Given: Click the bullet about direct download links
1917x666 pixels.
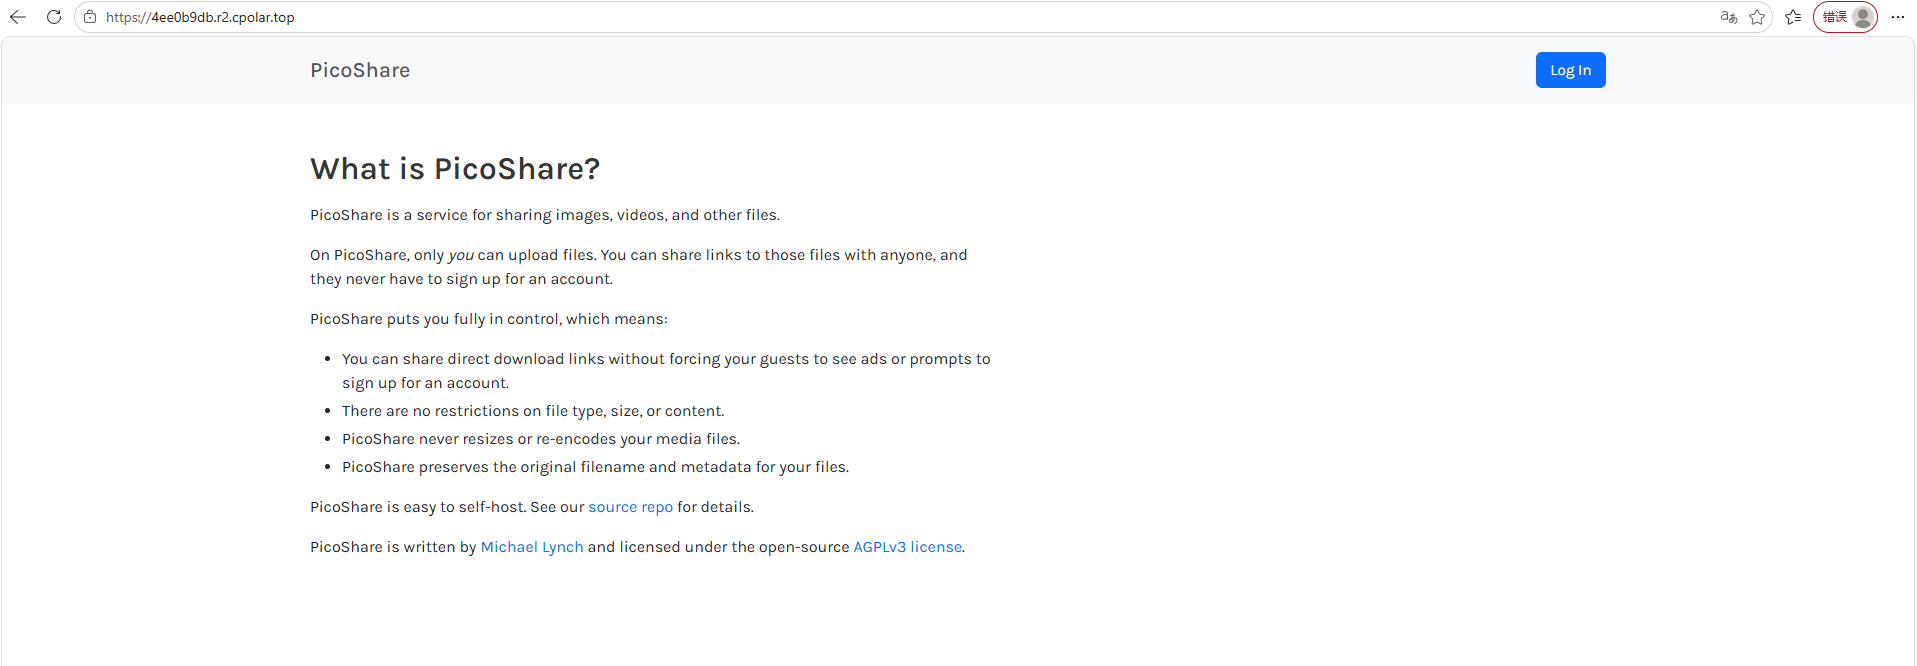Looking at the screenshot, I should [x=666, y=371].
